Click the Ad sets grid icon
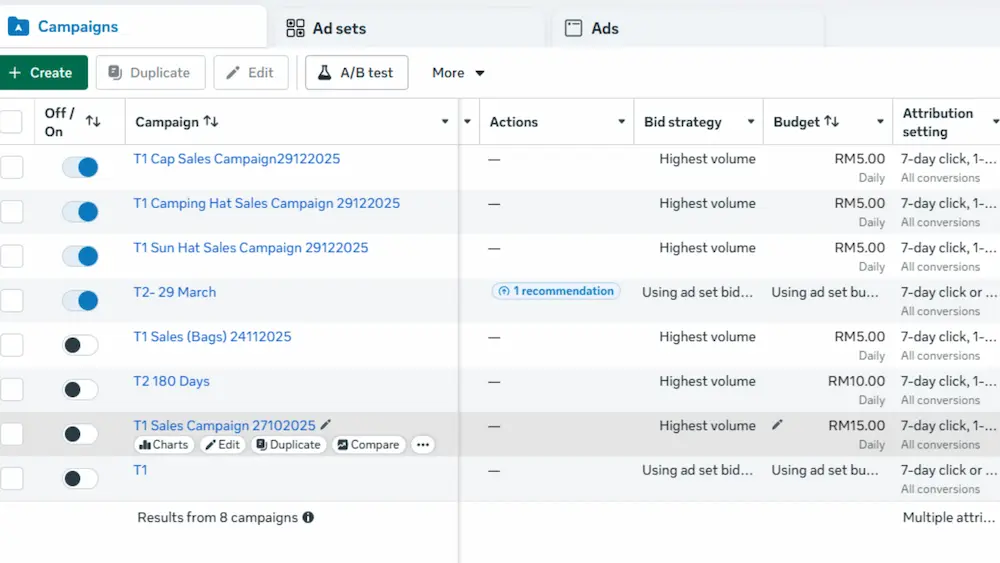This screenshot has width=1000, height=563. 295,28
